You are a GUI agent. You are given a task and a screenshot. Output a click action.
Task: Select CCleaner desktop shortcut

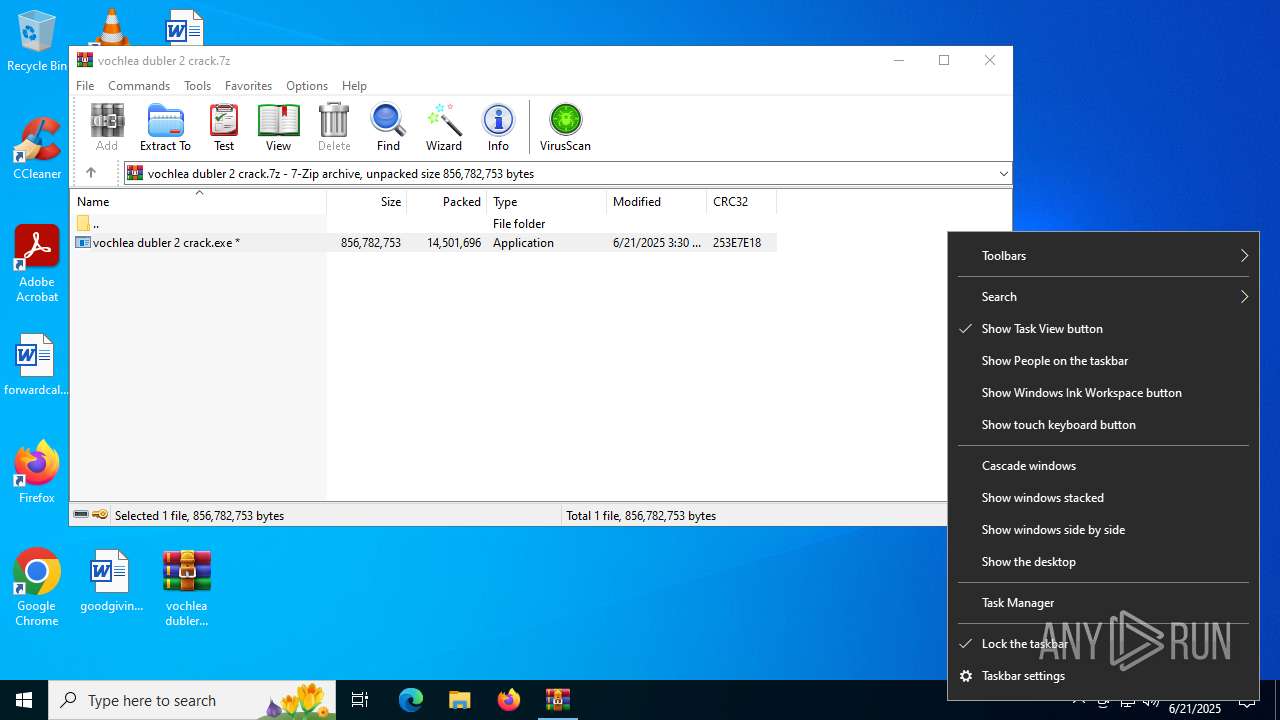coord(37,149)
